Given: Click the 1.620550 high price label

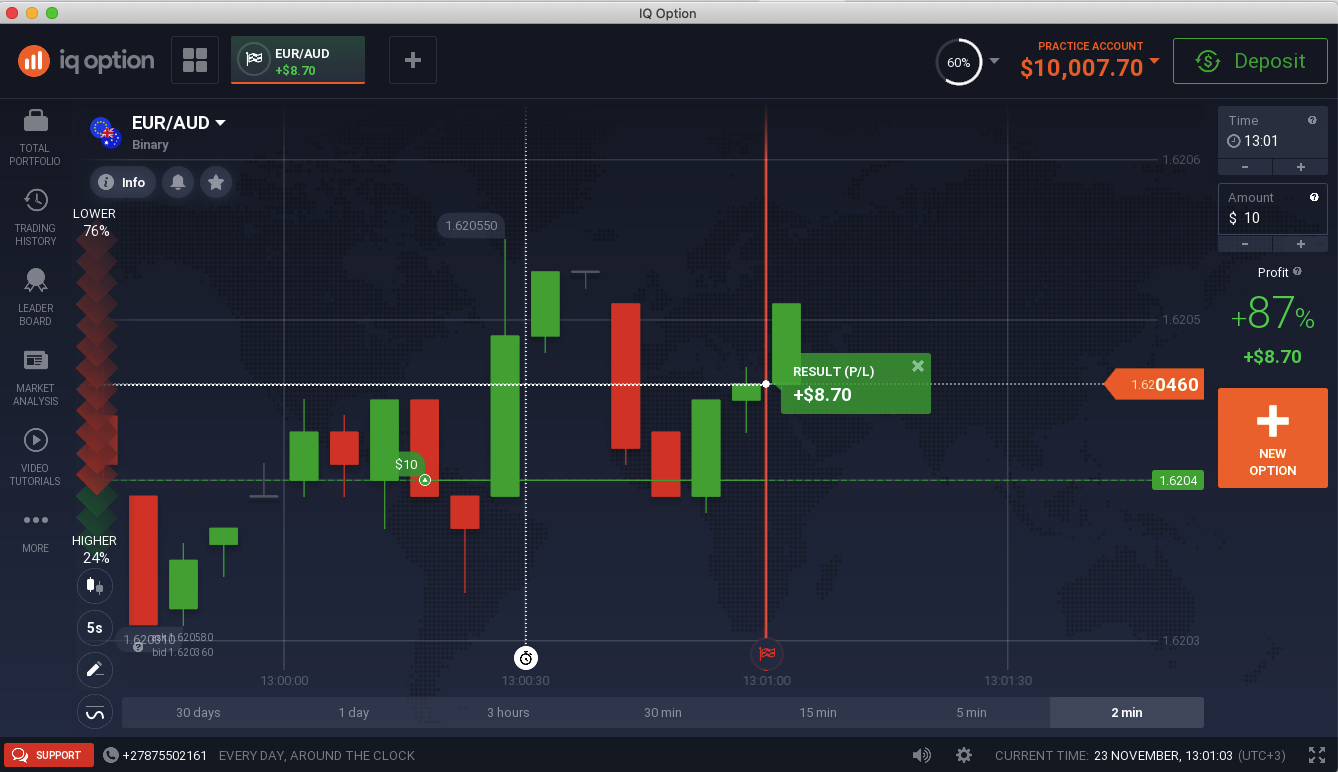Looking at the screenshot, I should [471, 226].
